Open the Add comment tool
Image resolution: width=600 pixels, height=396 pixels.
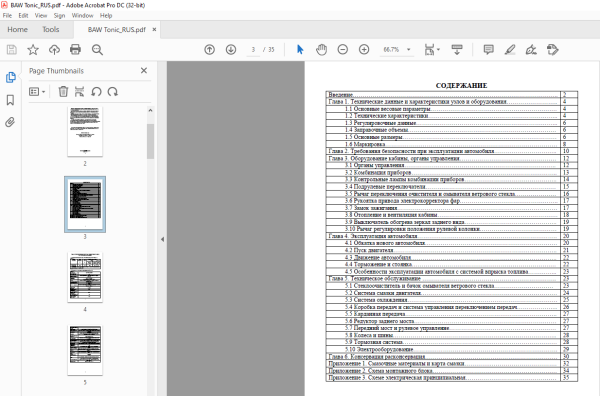[488, 49]
